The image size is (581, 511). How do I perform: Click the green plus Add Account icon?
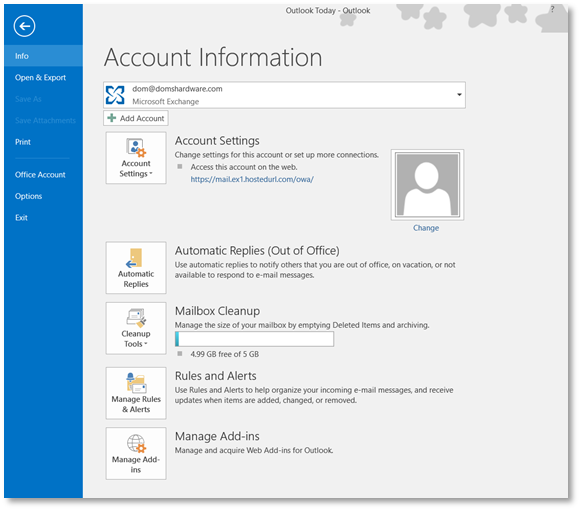(x=112, y=118)
